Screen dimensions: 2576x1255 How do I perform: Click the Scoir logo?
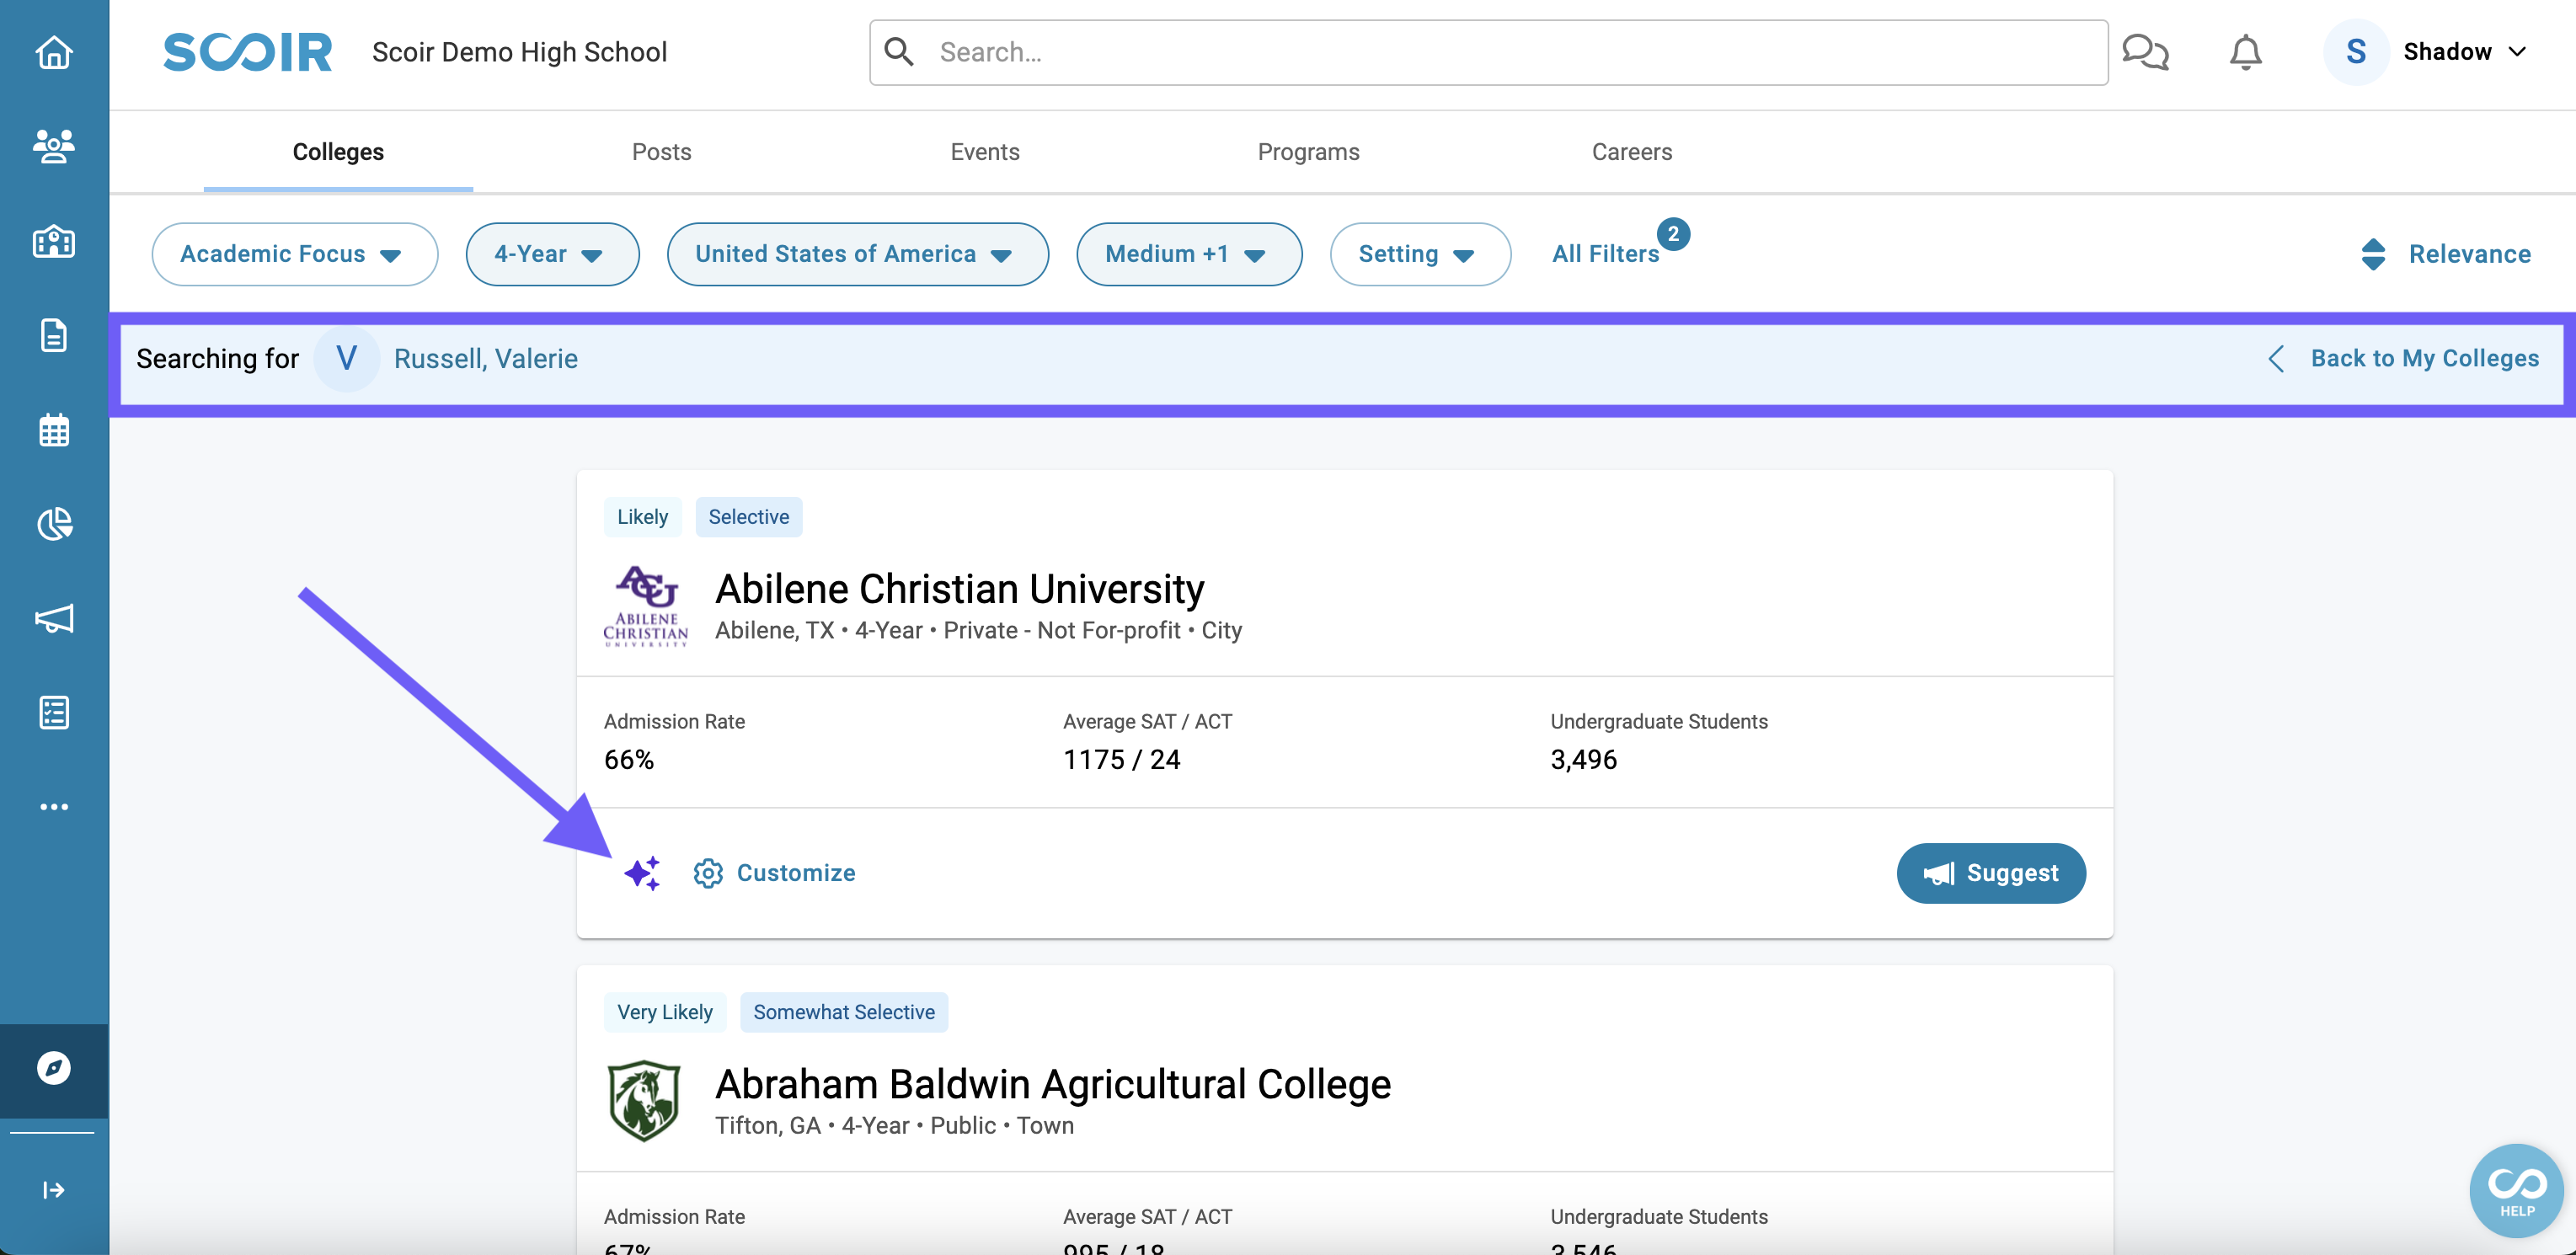click(247, 52)
